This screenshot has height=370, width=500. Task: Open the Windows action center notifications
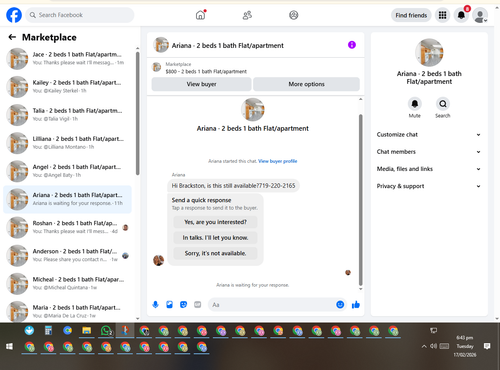pos(487,346)
